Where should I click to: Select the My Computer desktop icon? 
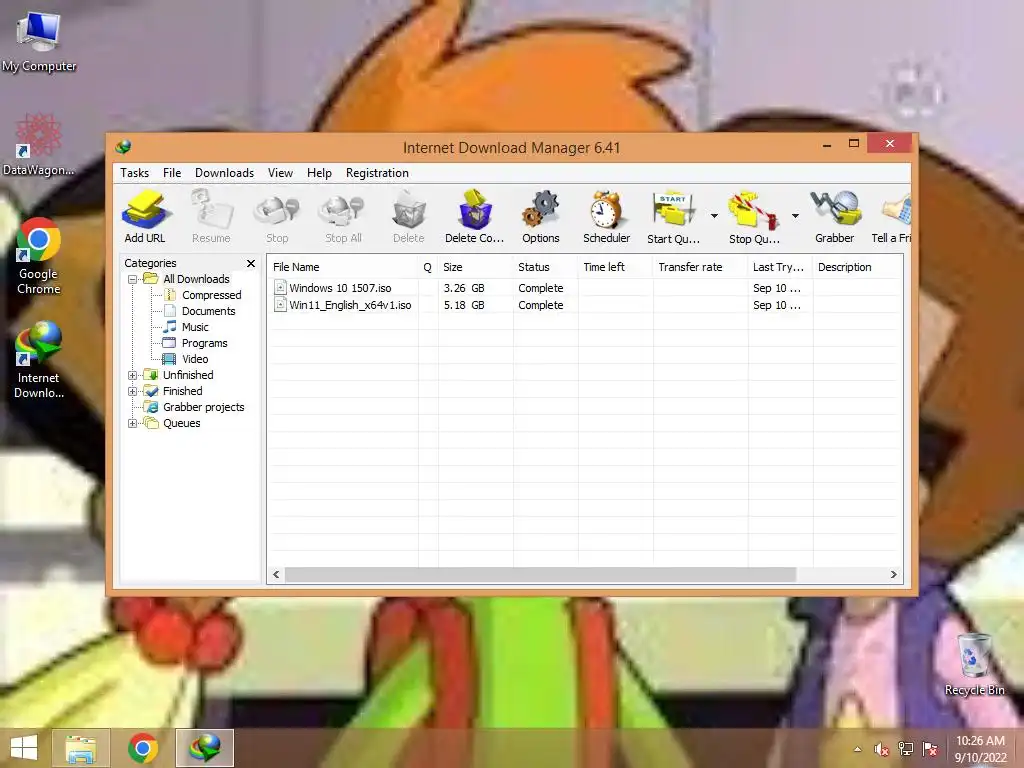(x=39, y=42)
